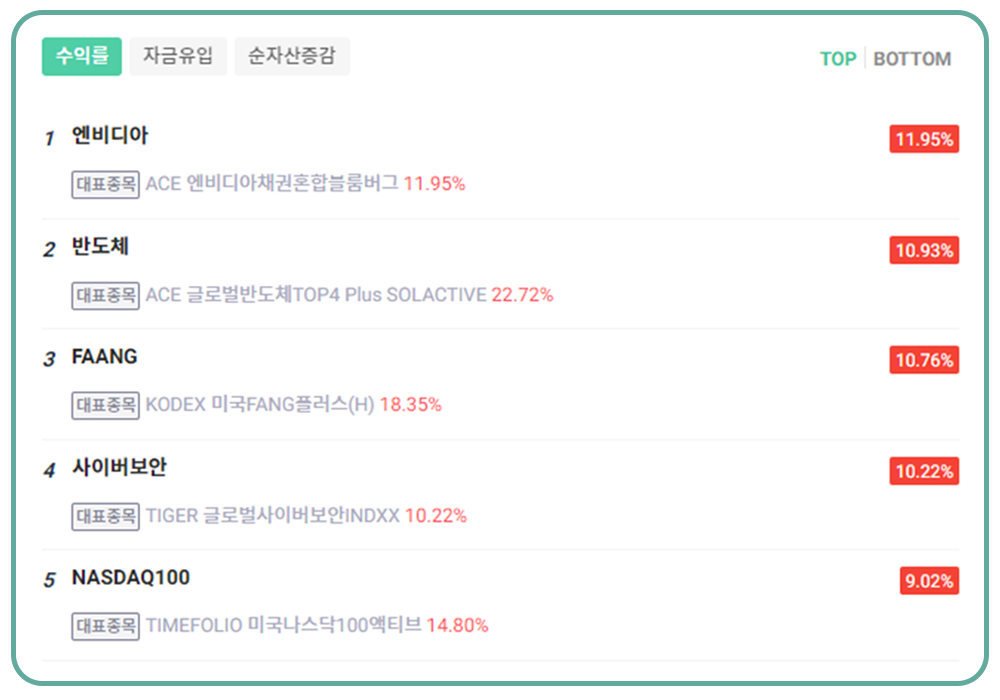The height and width of the screenshot is (700, 1000).
Task: Open the 사이버보안 theme title
Action: 119,467
